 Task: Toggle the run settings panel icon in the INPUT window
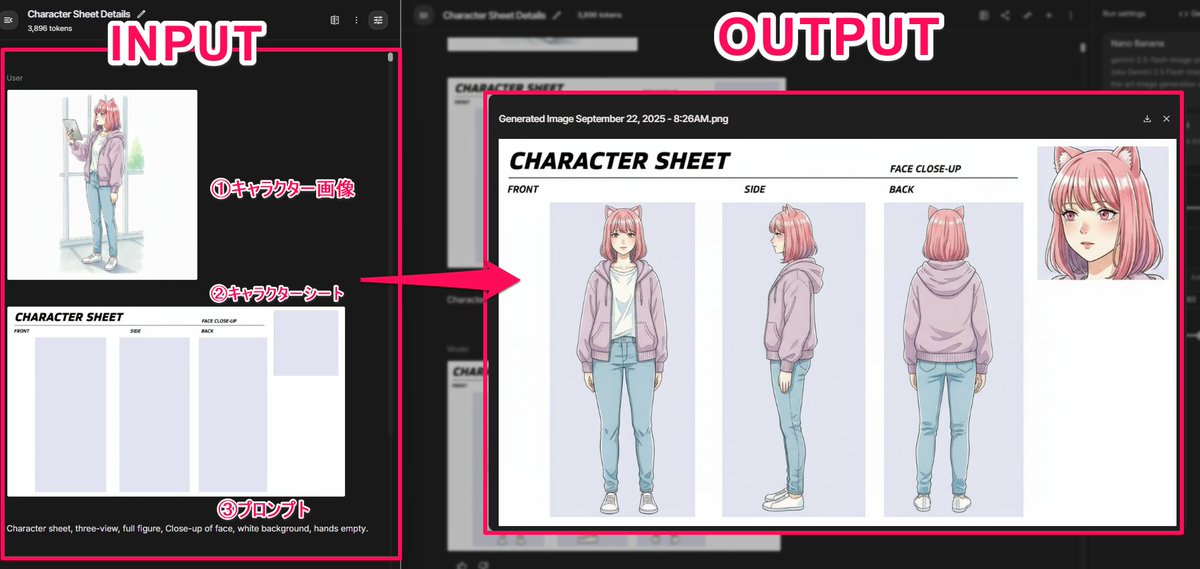click(378, 19)
